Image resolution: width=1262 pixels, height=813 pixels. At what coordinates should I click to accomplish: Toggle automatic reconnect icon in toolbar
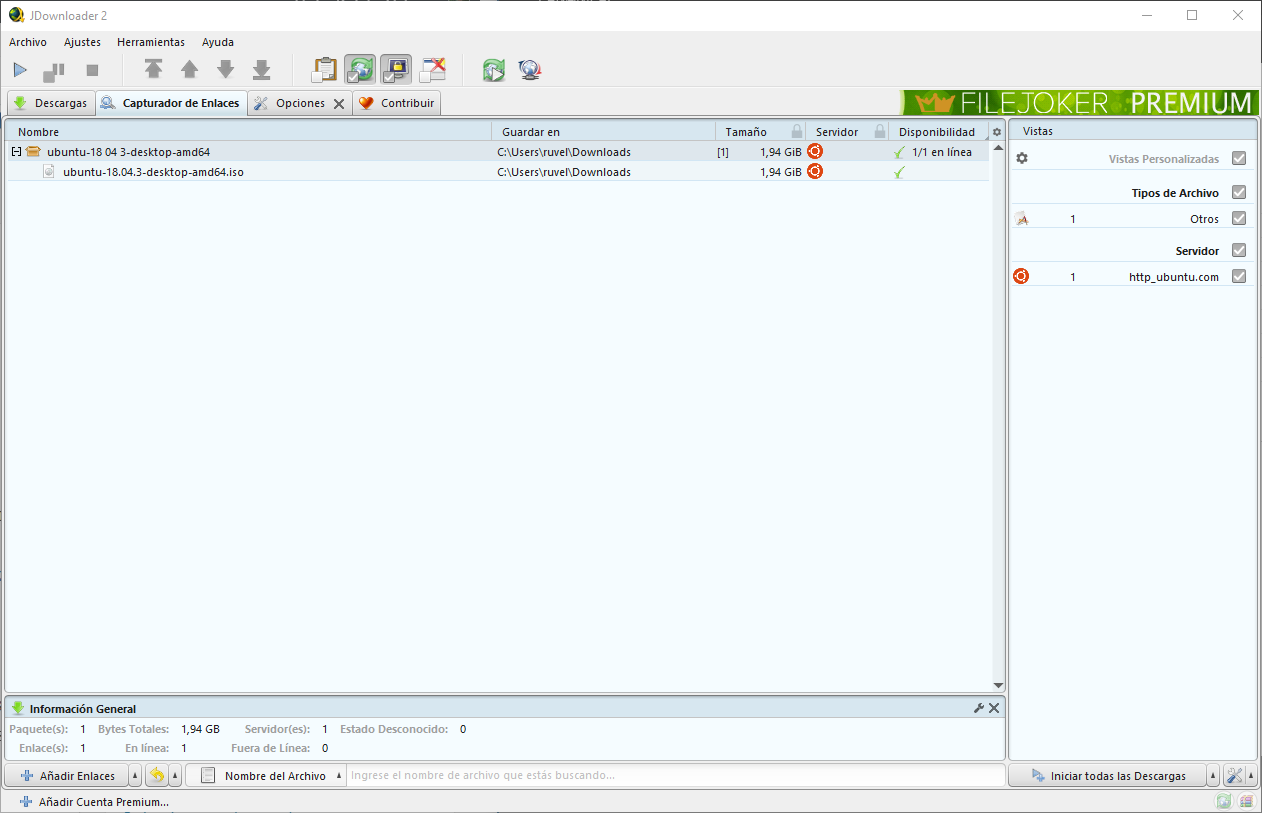(360, 69)
